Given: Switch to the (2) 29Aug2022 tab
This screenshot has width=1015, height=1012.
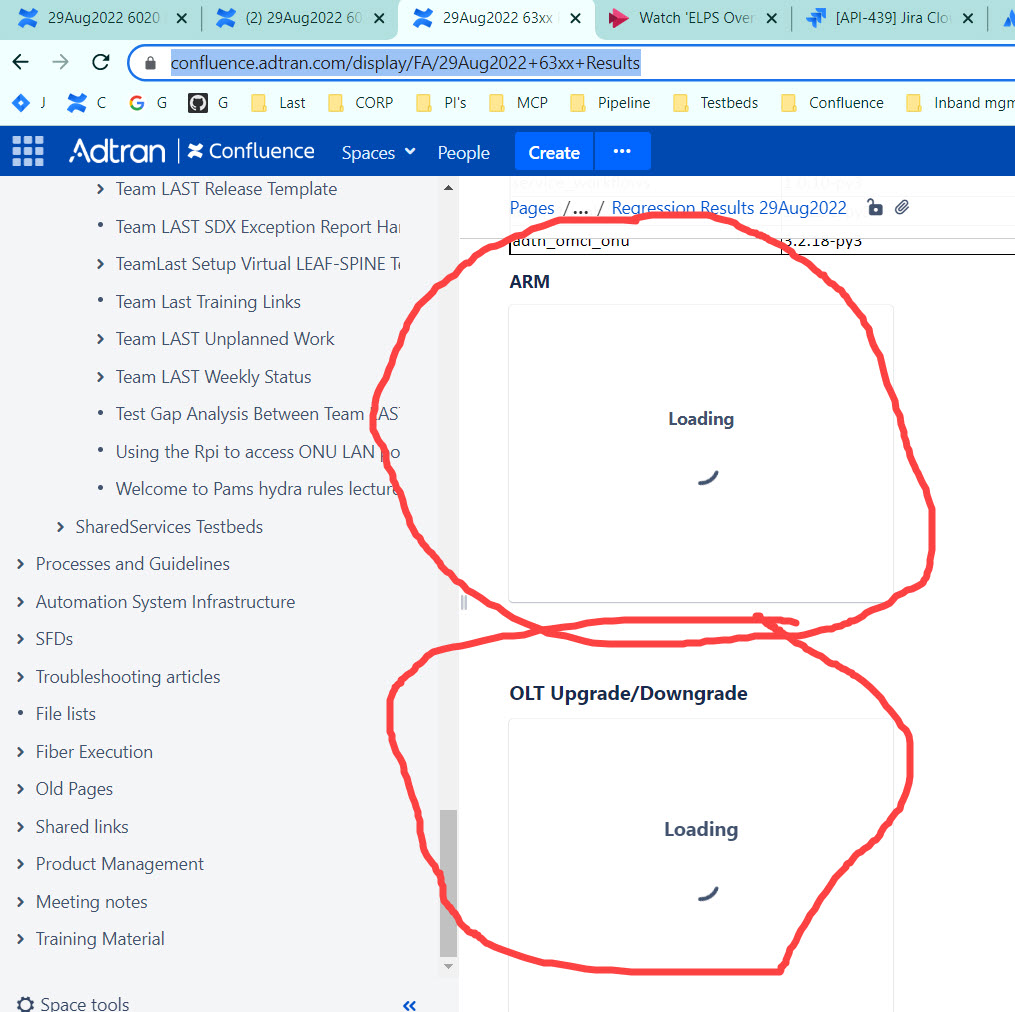Looking at the screenshot, I should tap(301, 18).
